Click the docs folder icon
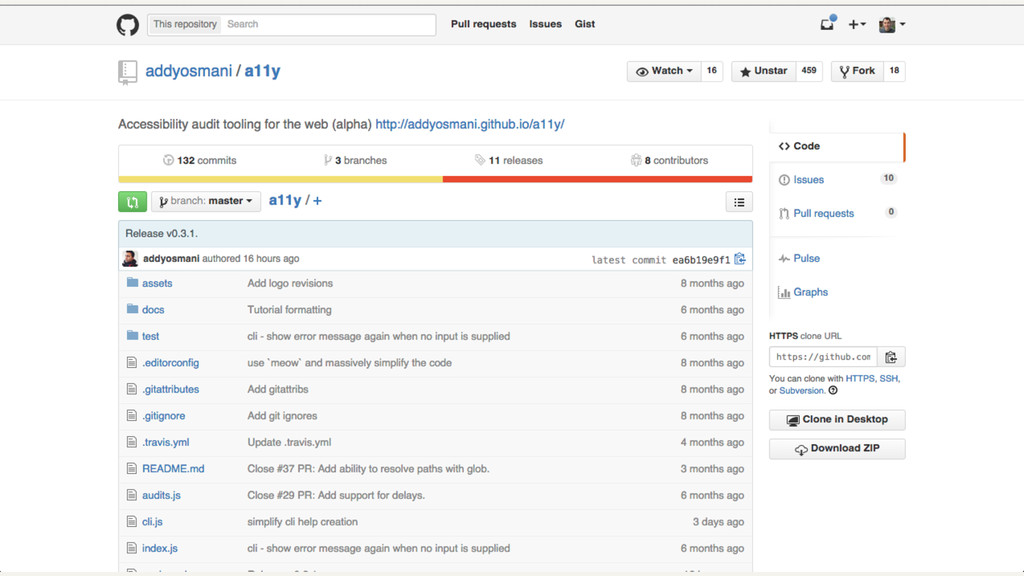The height and width of the screenshot is (576, 1024). coord(133,309)
